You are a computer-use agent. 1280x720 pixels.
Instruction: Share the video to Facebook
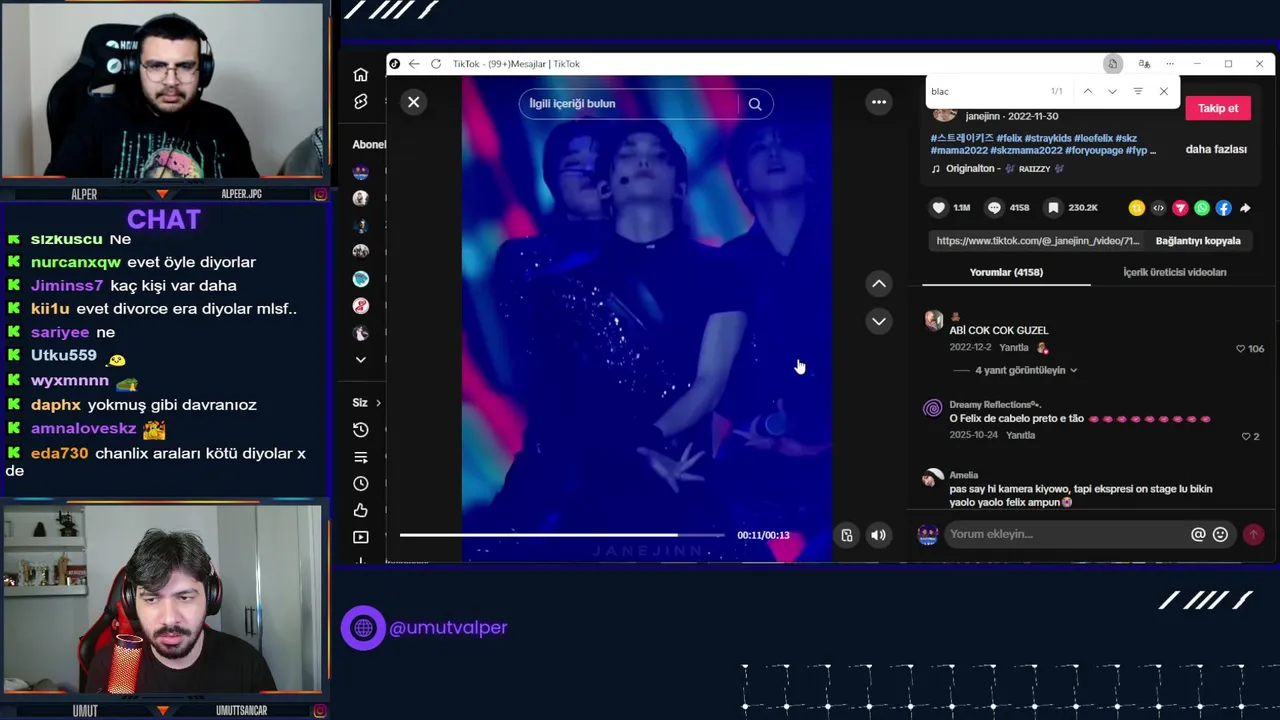coord(1223,208)
